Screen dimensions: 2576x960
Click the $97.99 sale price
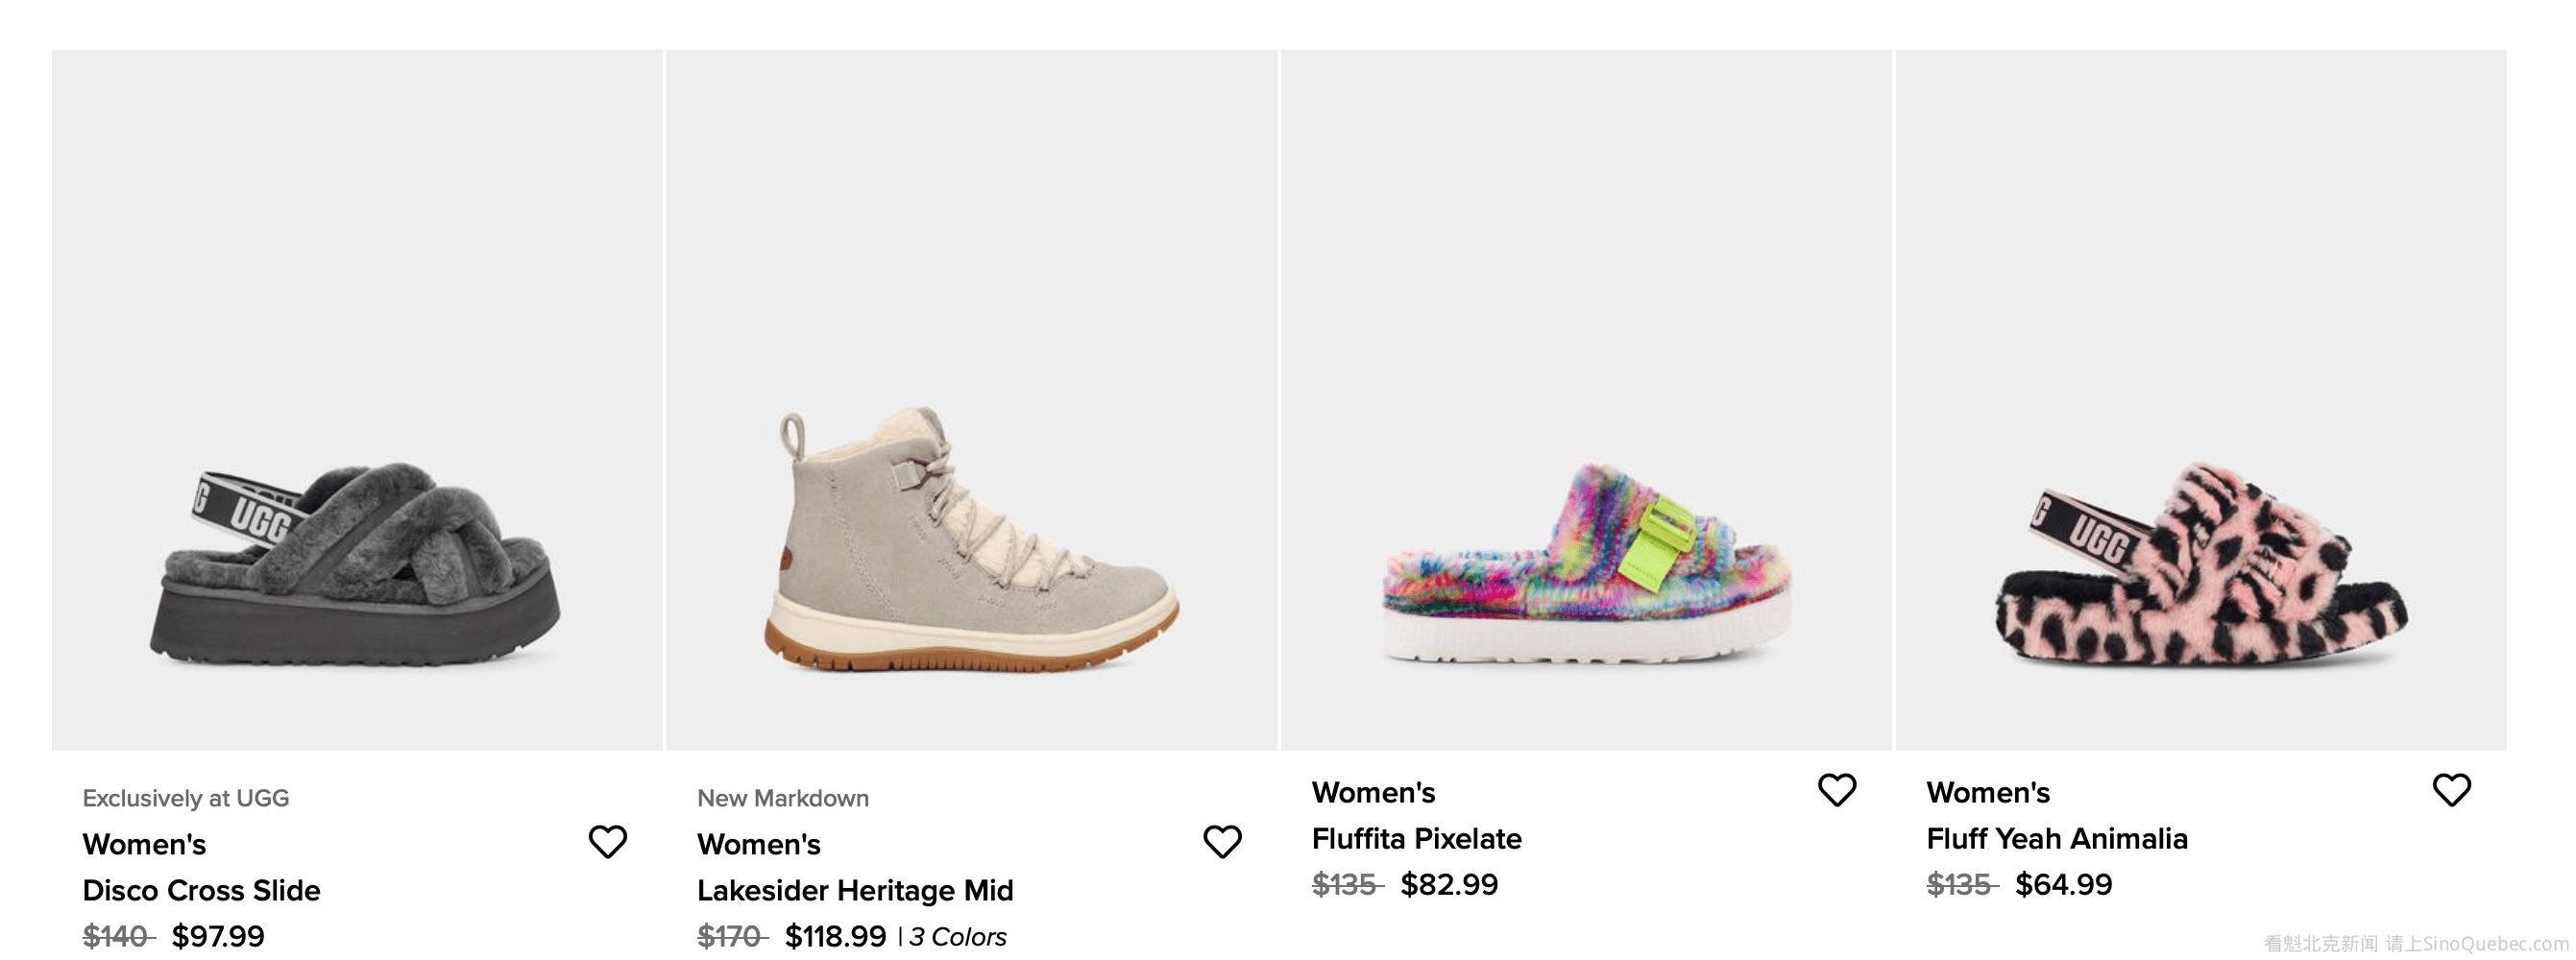[x=218, y=936]
